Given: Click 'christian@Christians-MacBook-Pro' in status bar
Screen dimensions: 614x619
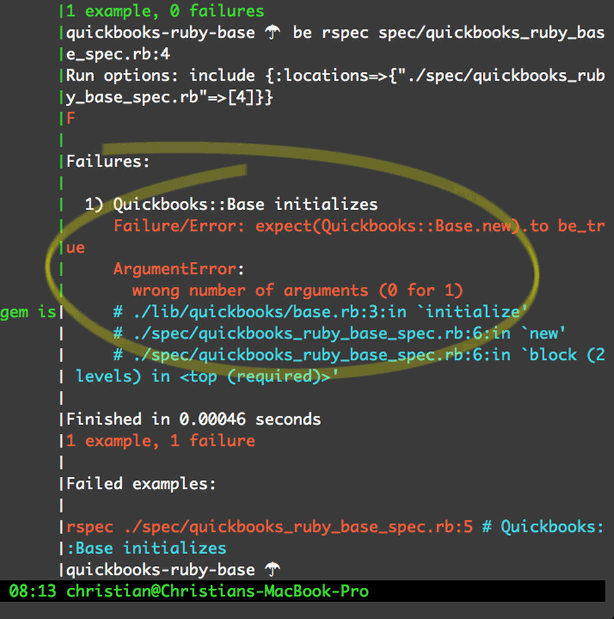Looking at the screenshot, I should click(x=217, y=591).
